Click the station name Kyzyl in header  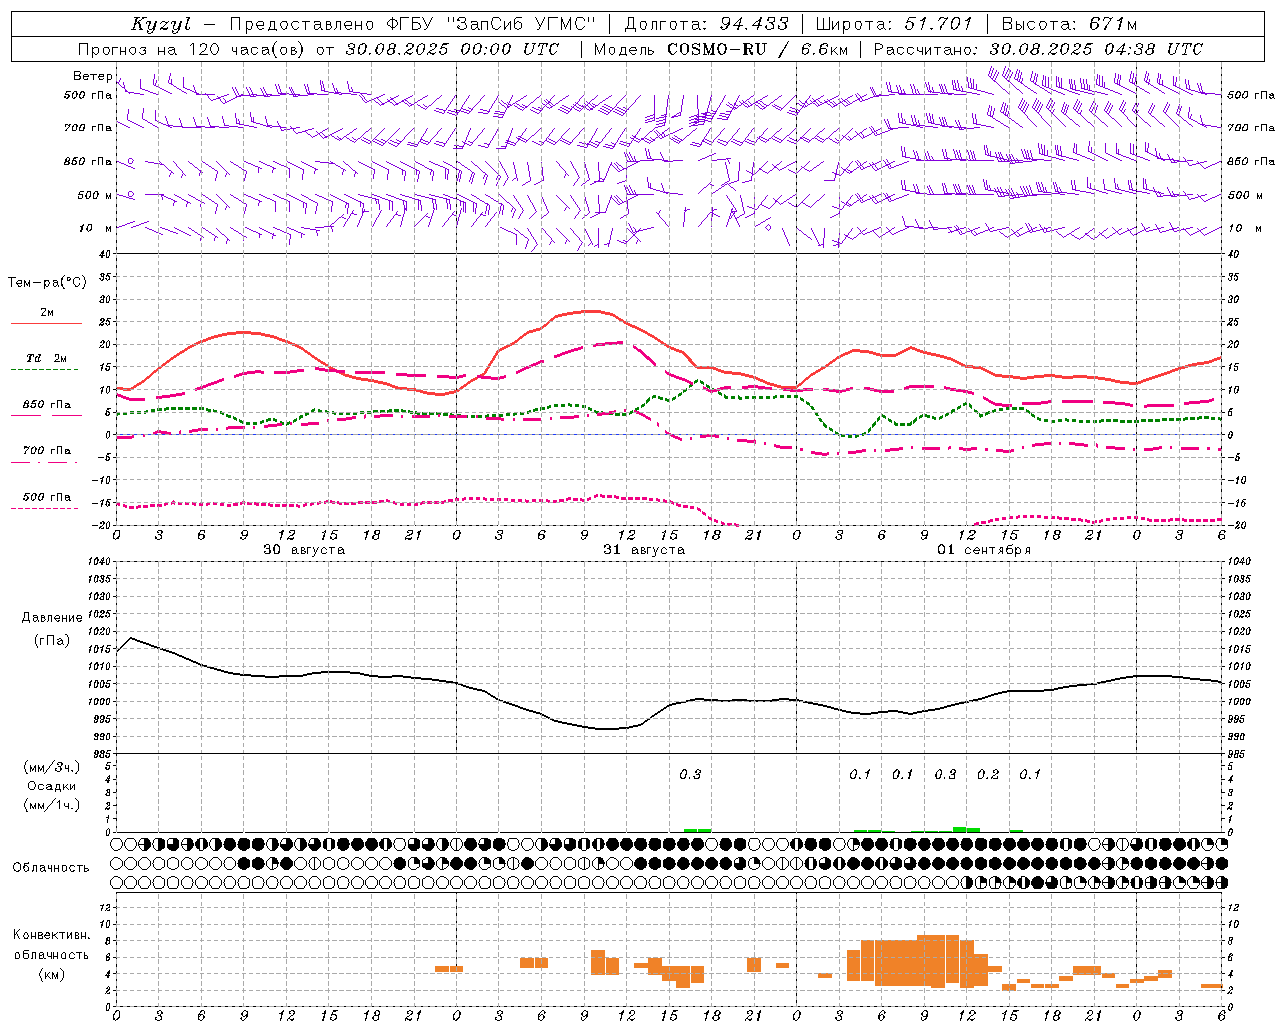coord(161,24)
